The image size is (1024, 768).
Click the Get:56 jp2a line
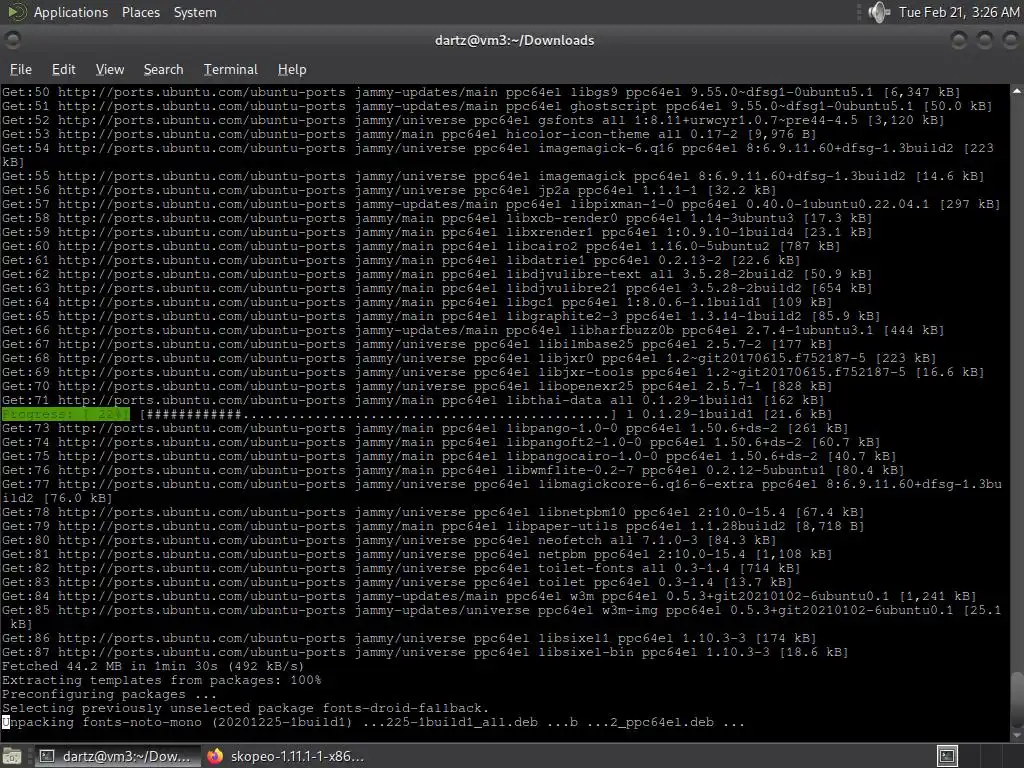(x=389, y=190)
